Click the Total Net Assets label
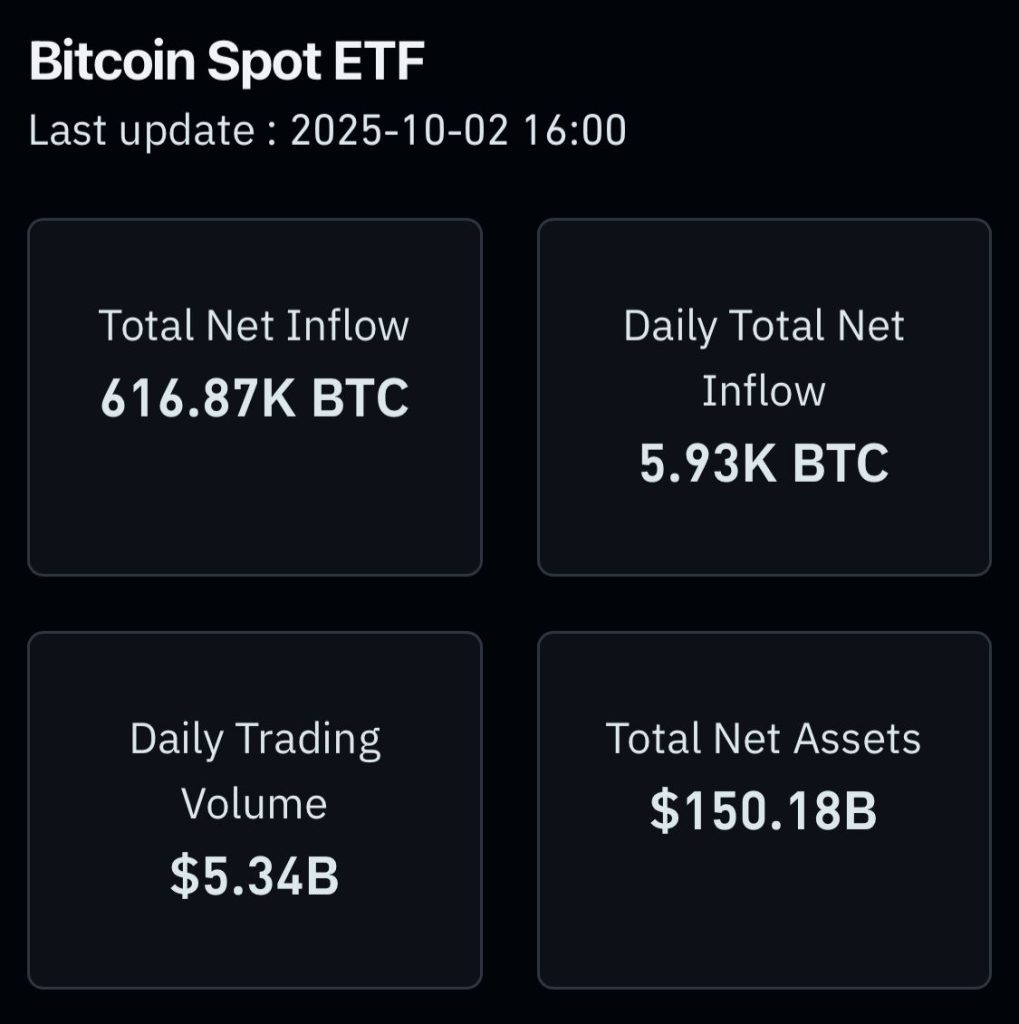 click(764, 740)
